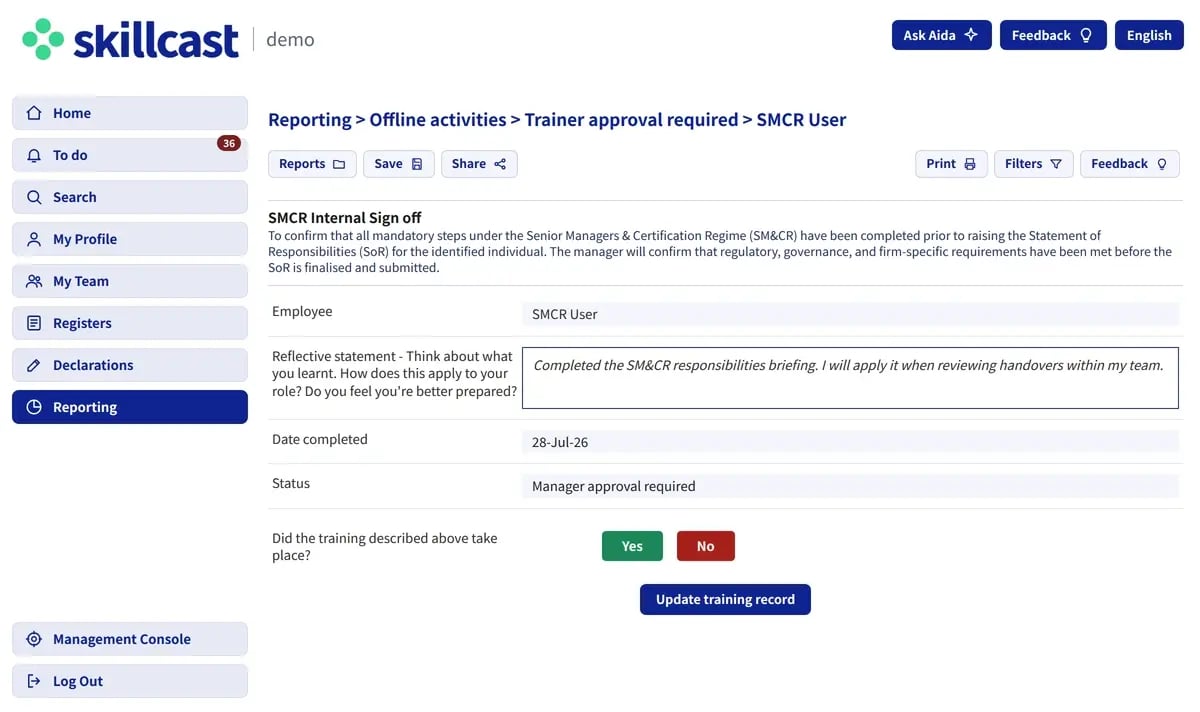Screen dimensions: 1200x712
Task: Click the Employee field showing SMCR User
Action: click(x=851, y=314)
